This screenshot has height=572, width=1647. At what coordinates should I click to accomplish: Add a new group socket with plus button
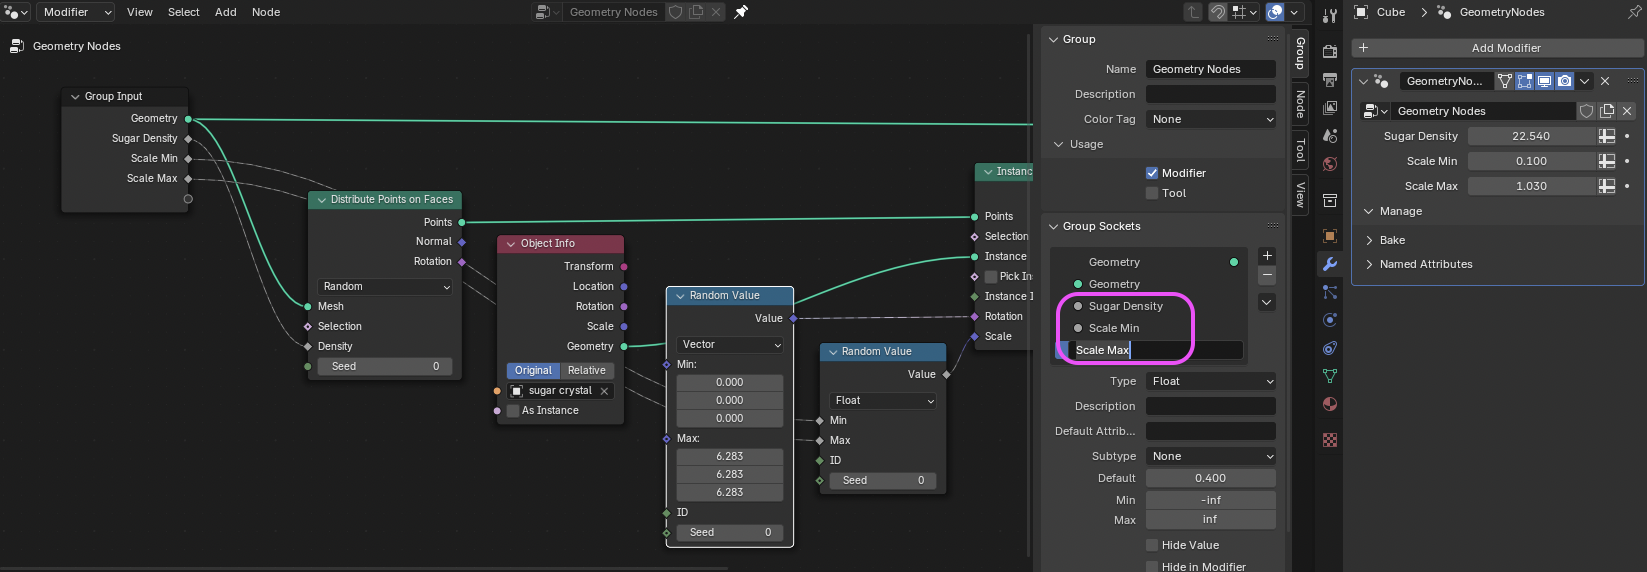[1267, 256]
